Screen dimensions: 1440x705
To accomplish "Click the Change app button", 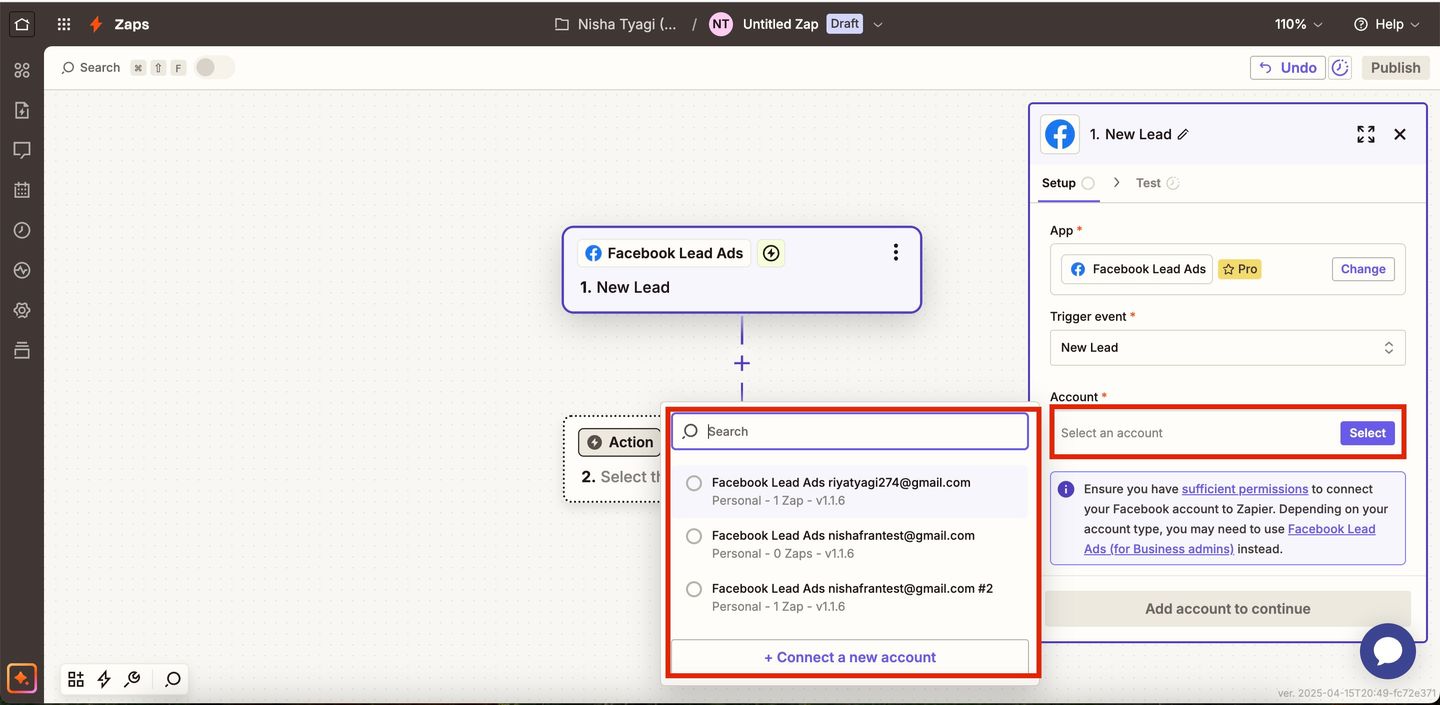I will [1363, 269].
